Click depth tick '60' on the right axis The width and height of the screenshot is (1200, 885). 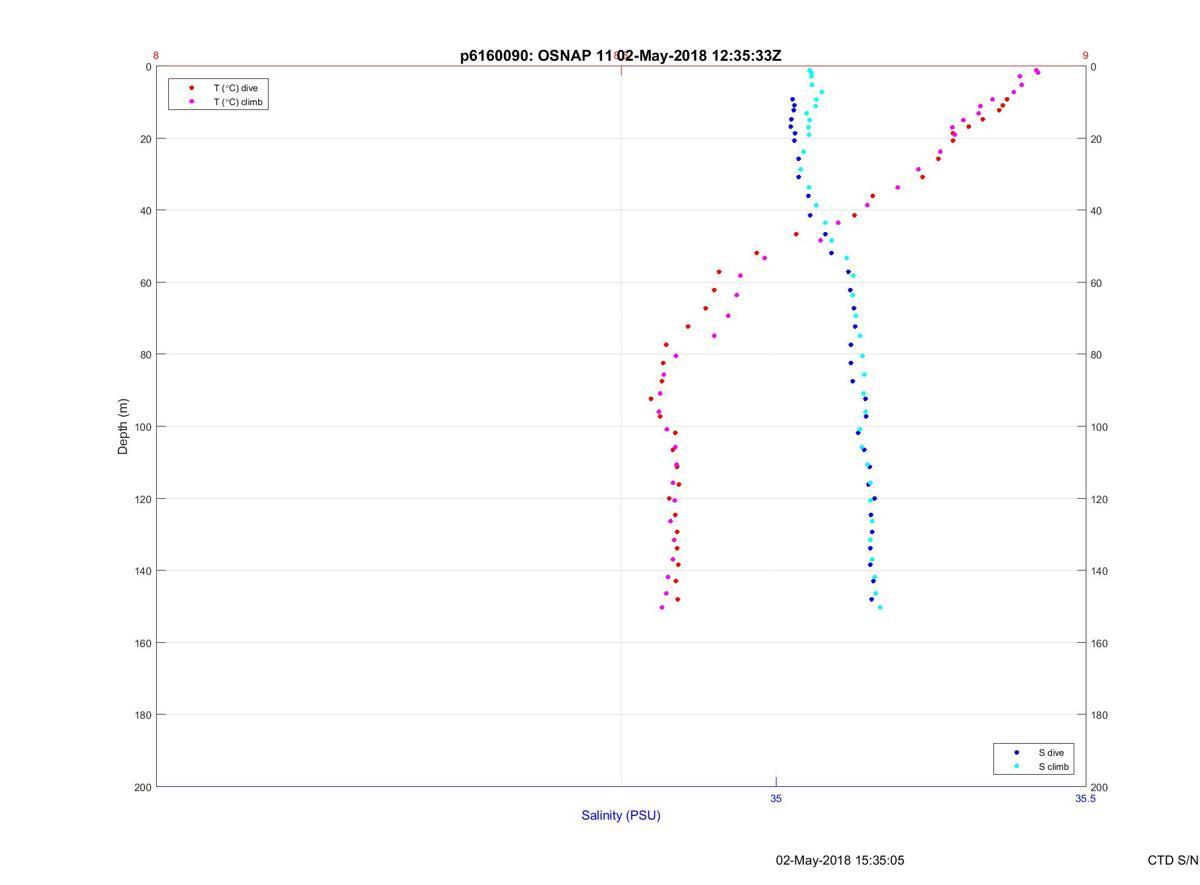[x=1096, y=283]
